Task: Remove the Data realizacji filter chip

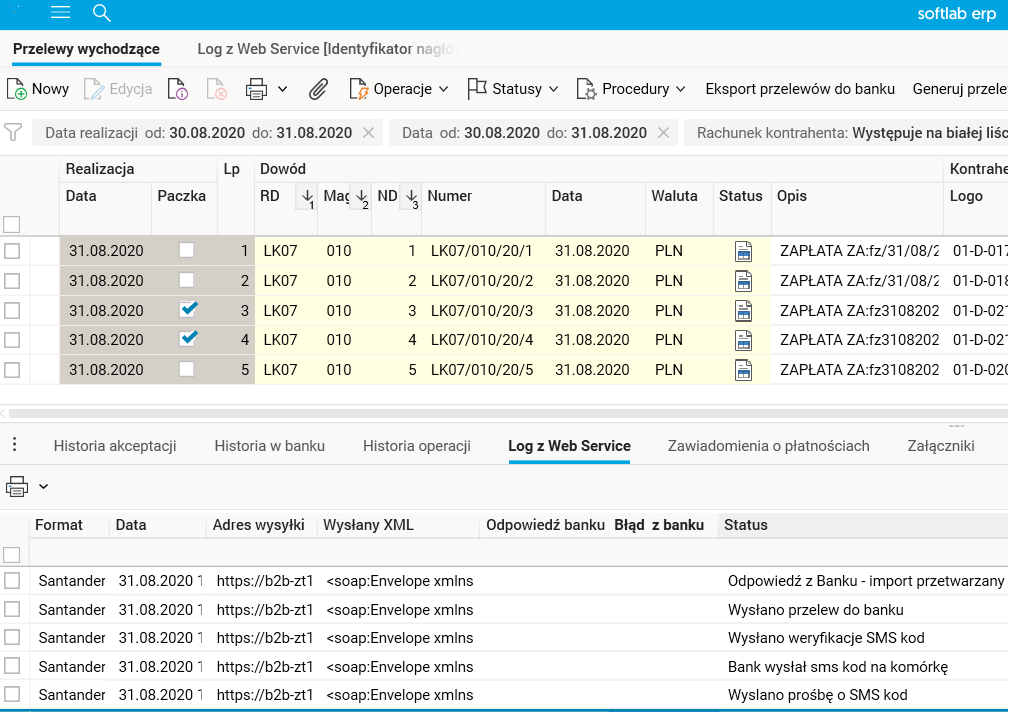Action: 368,133
